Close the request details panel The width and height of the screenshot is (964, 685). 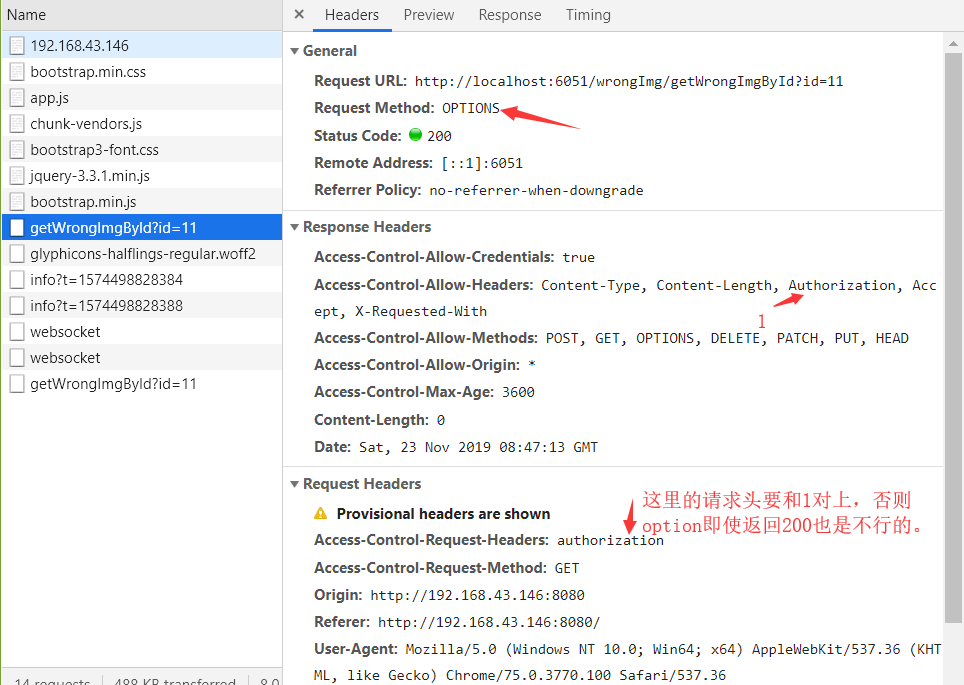coord(299,15)
